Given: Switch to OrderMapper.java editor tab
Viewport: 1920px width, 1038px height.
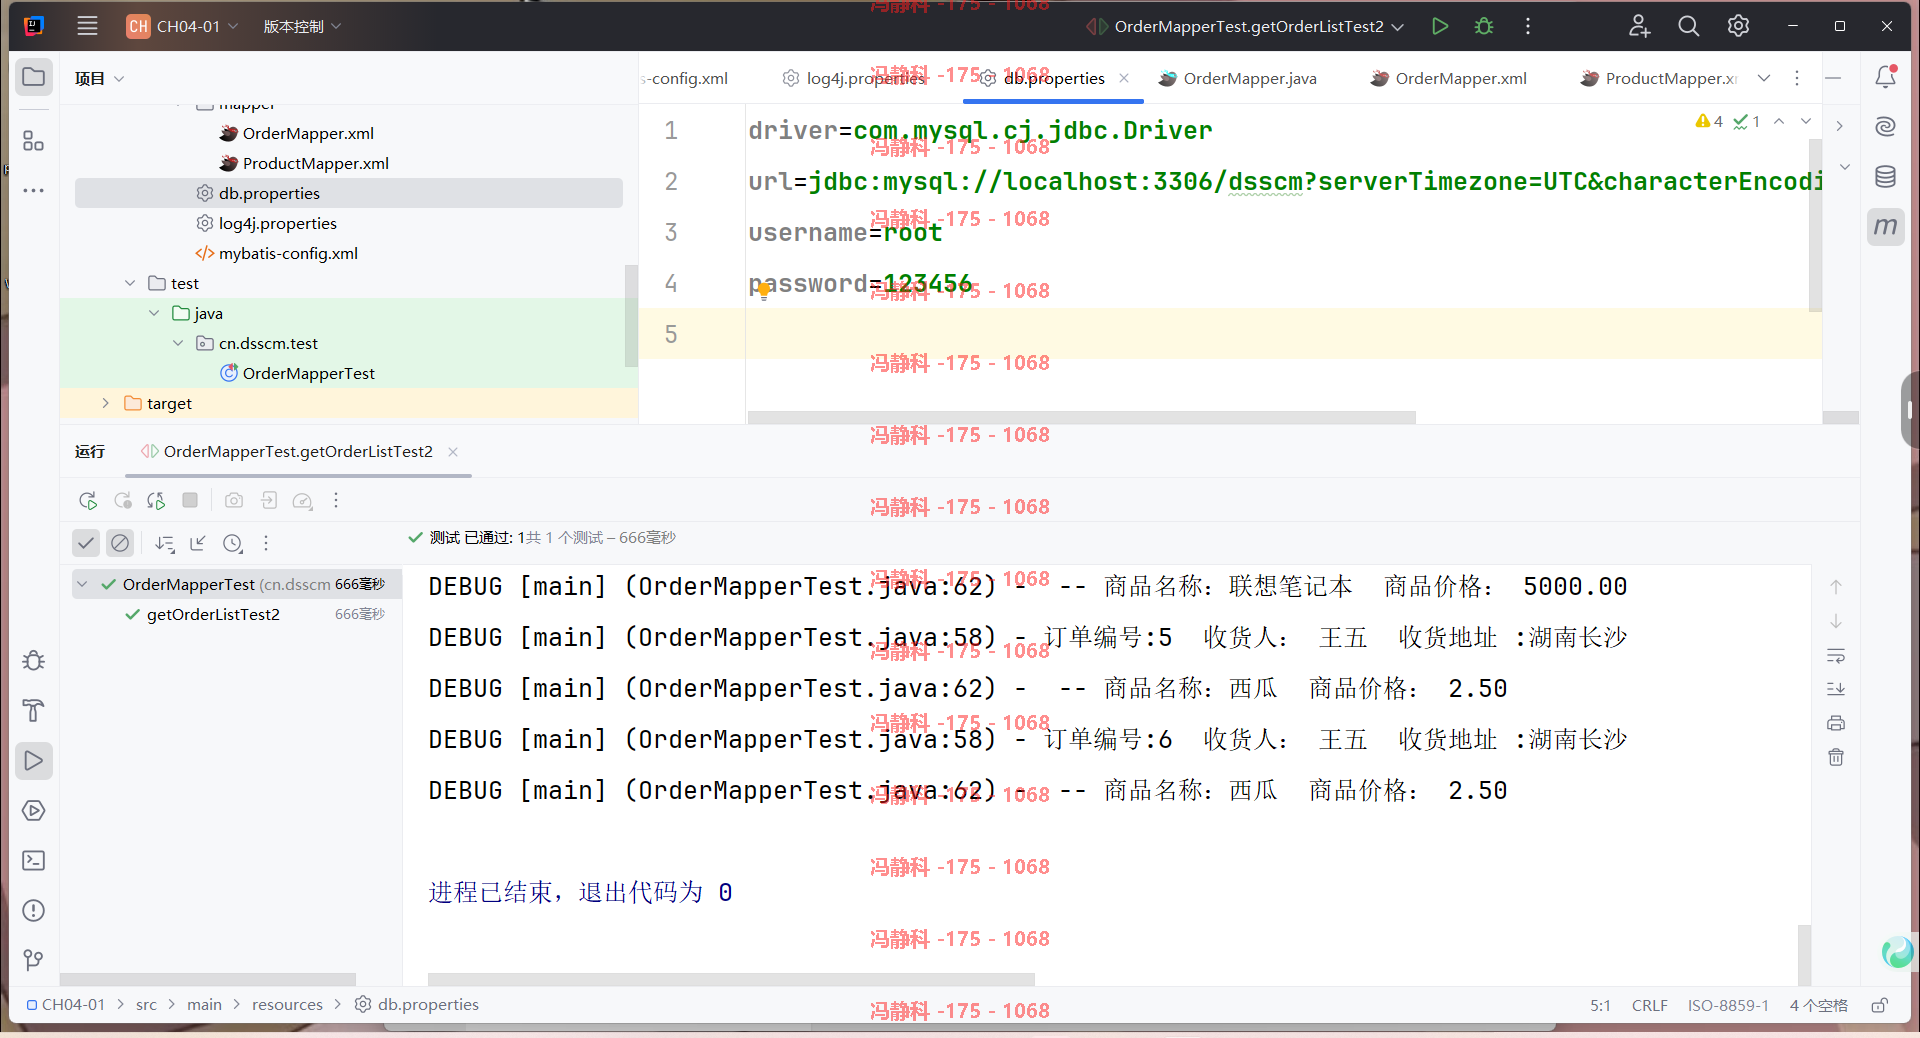Looking at the screenshot, I should click(1238, 78).
